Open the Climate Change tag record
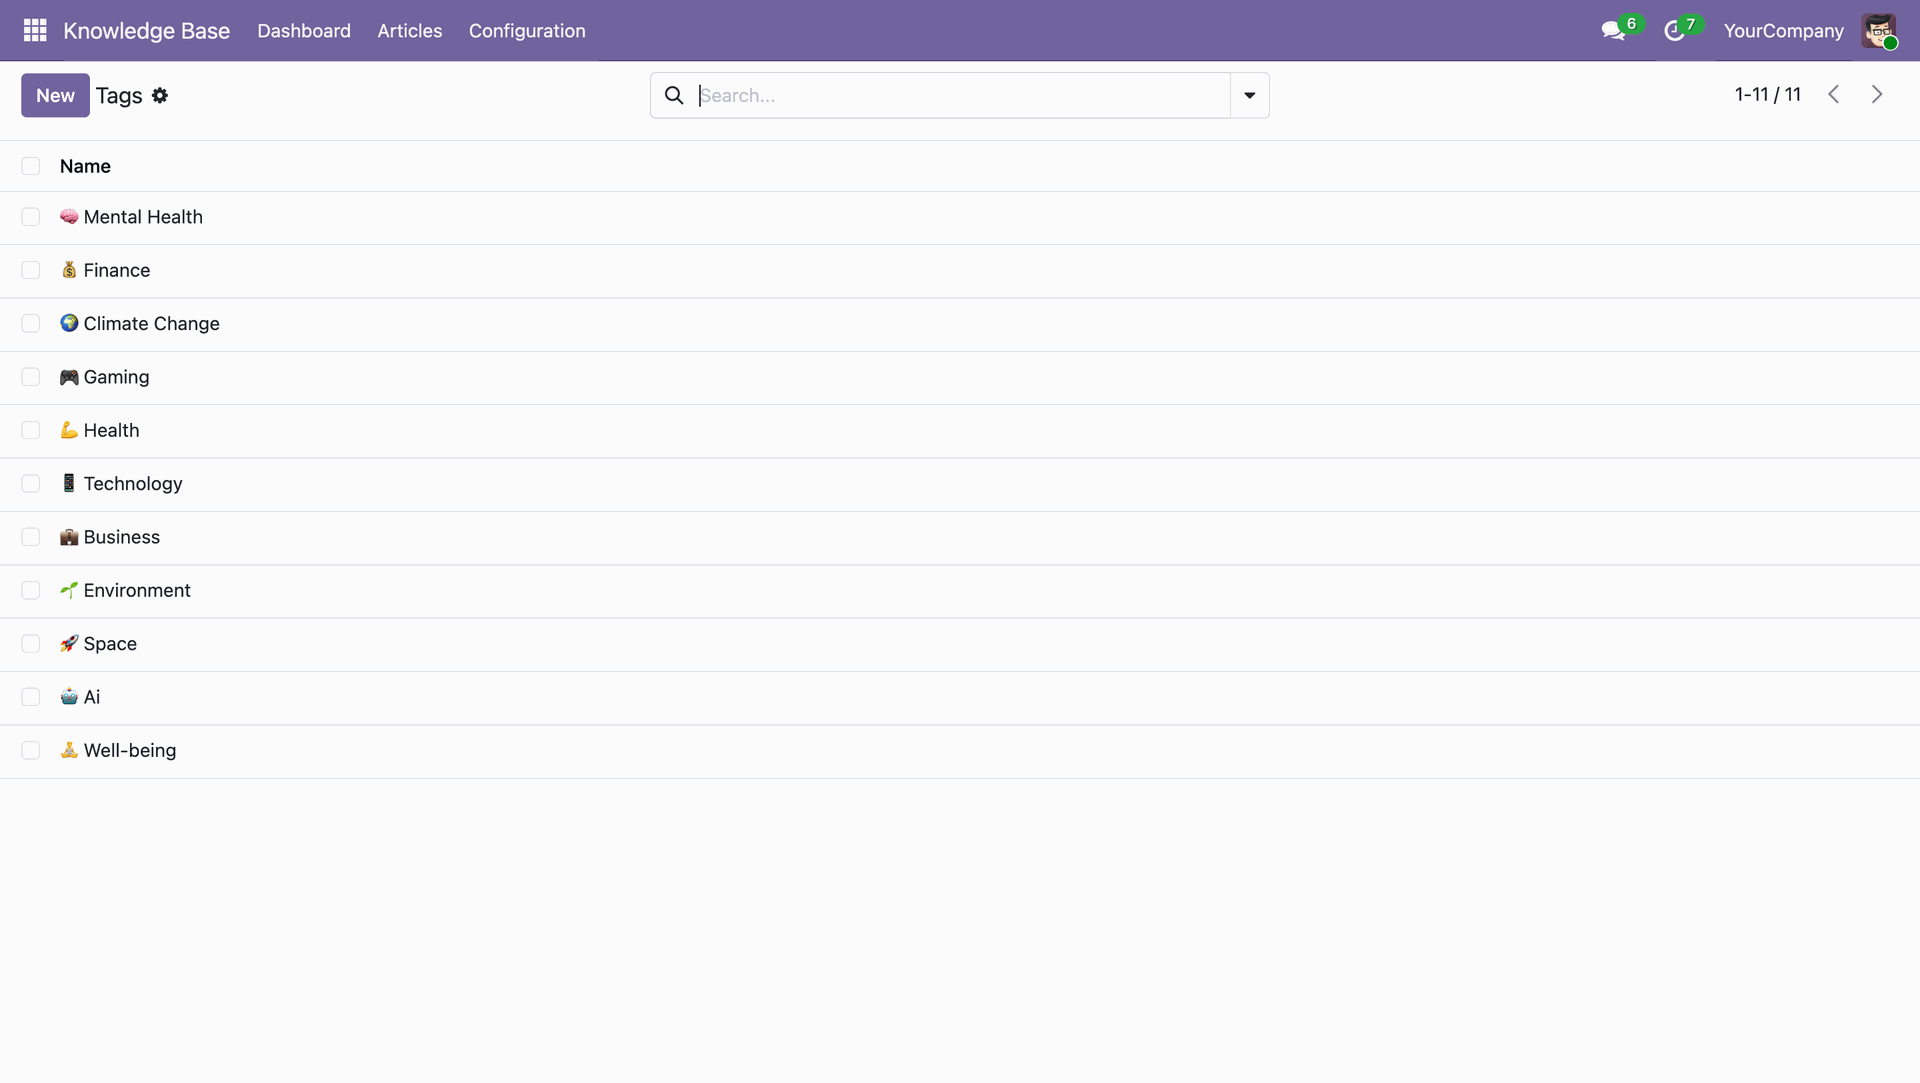This screenshot has width=1920, height=1083. tap(151, 324)
